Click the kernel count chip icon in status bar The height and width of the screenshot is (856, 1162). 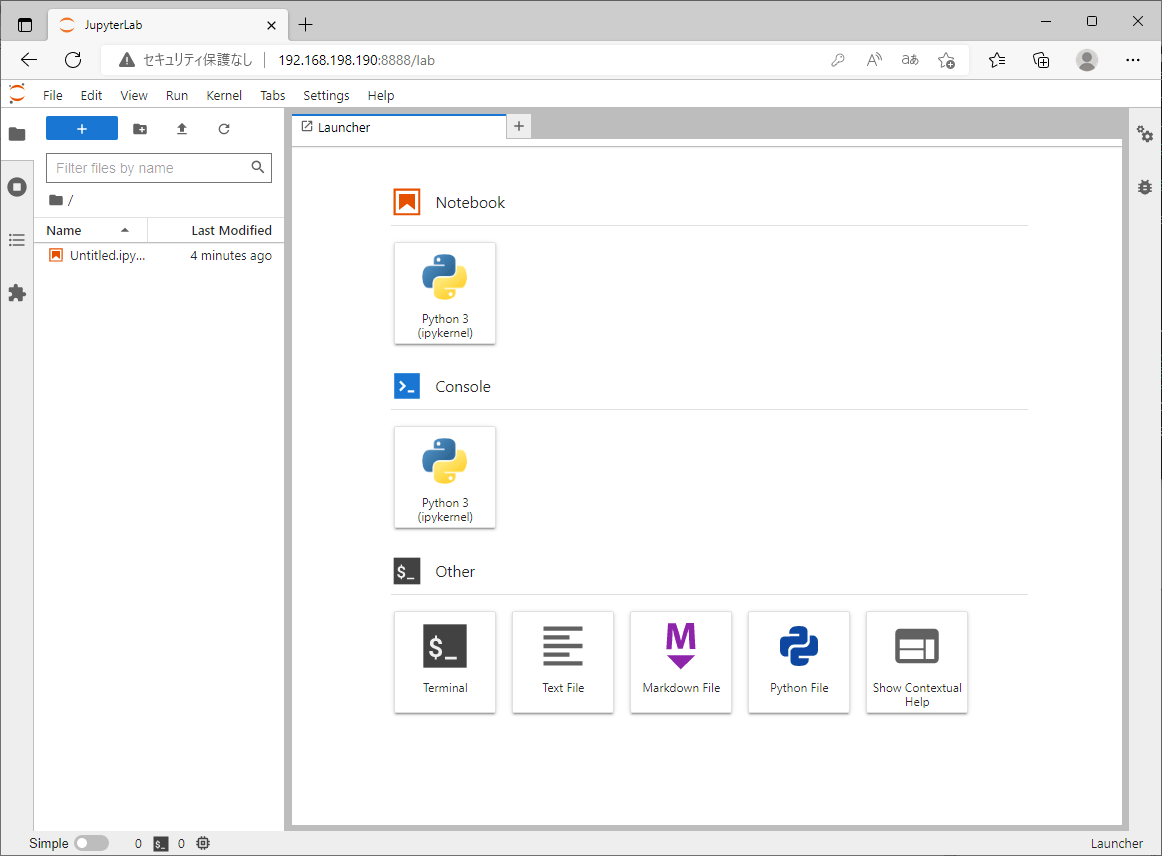[203, 843]
